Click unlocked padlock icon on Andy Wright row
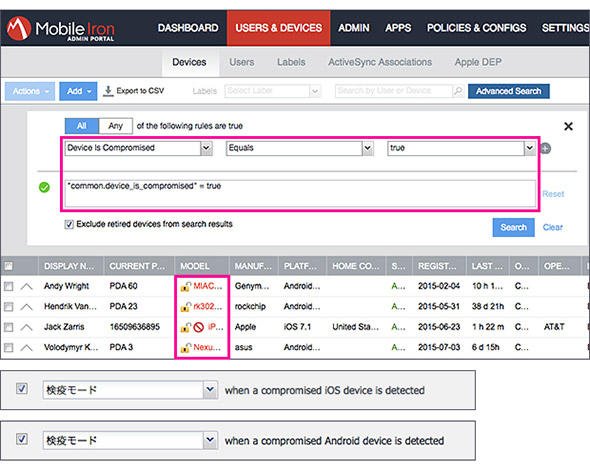This screenshot has width=590, height=471. (186, 287)
